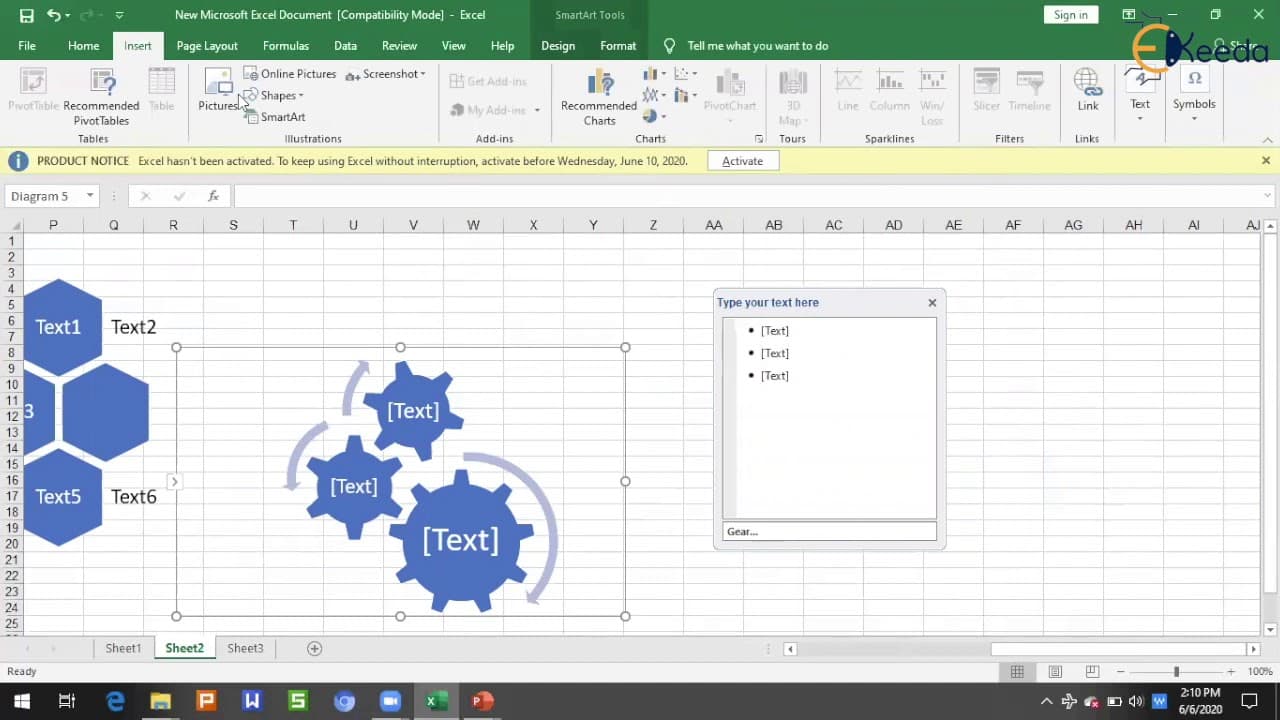Image resolution: width=1280 pixels, height=720 pixels.
Task: Switch to PowerPoint on the taskbar
Action: pos(483,701)
